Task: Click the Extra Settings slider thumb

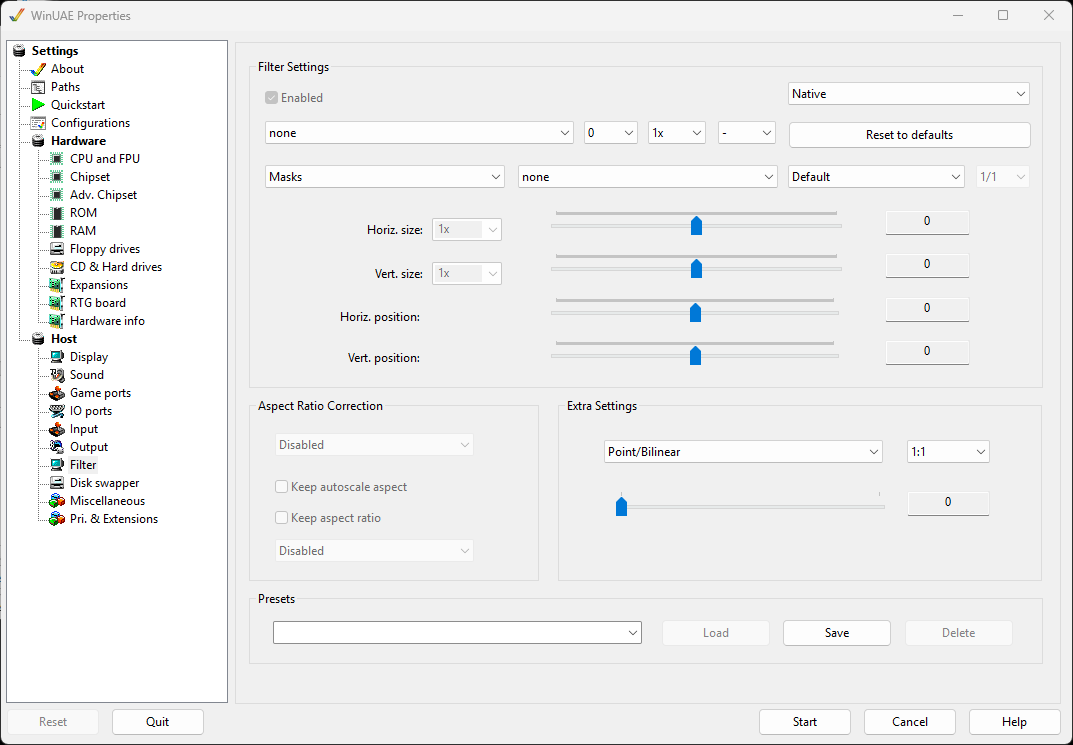Action: (x=621, y=506)
